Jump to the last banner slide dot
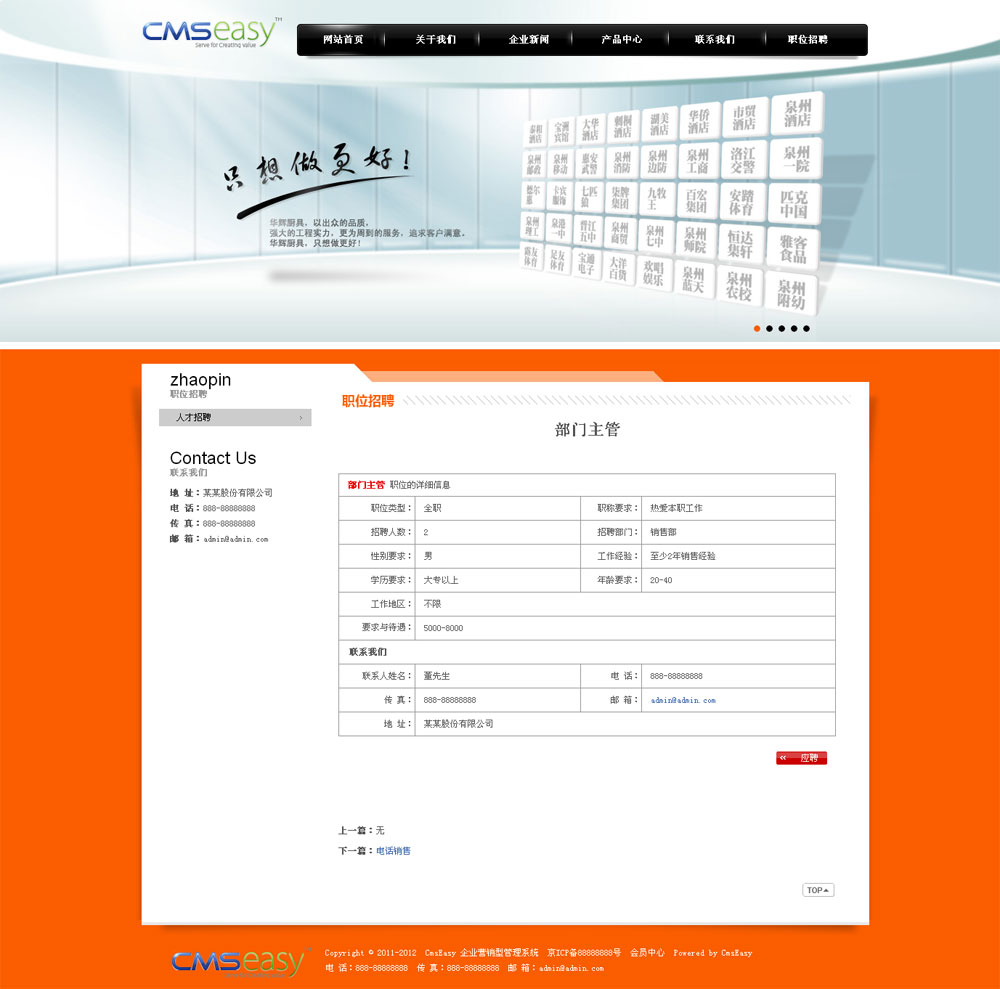 tap(806, 328)
